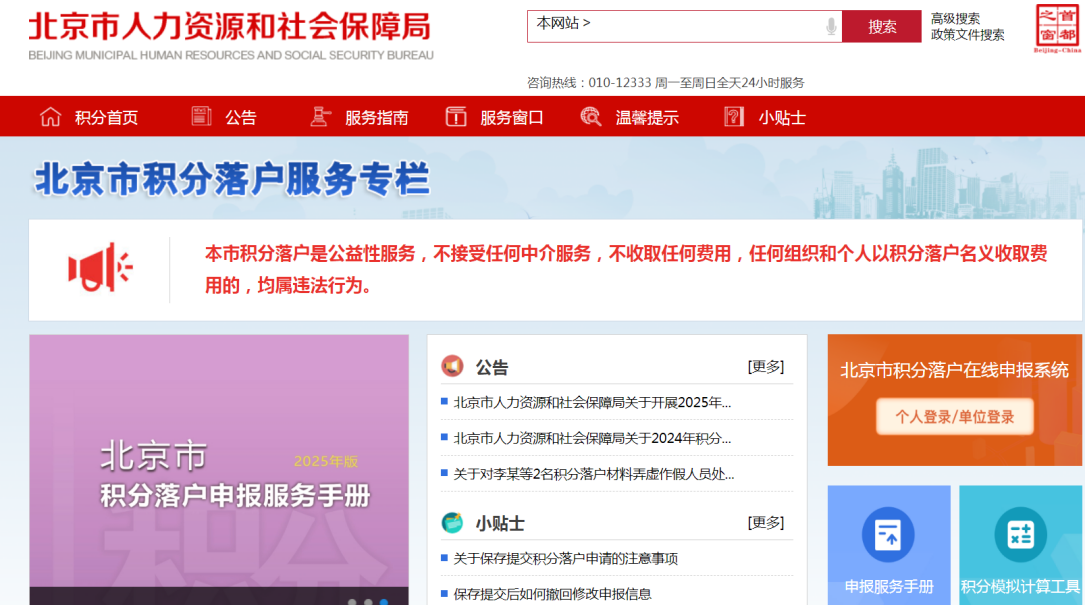Click the round icon beside the 小贴士 section heading
The width and height of the screenshot is (1085, 605).
click(453, 523)
